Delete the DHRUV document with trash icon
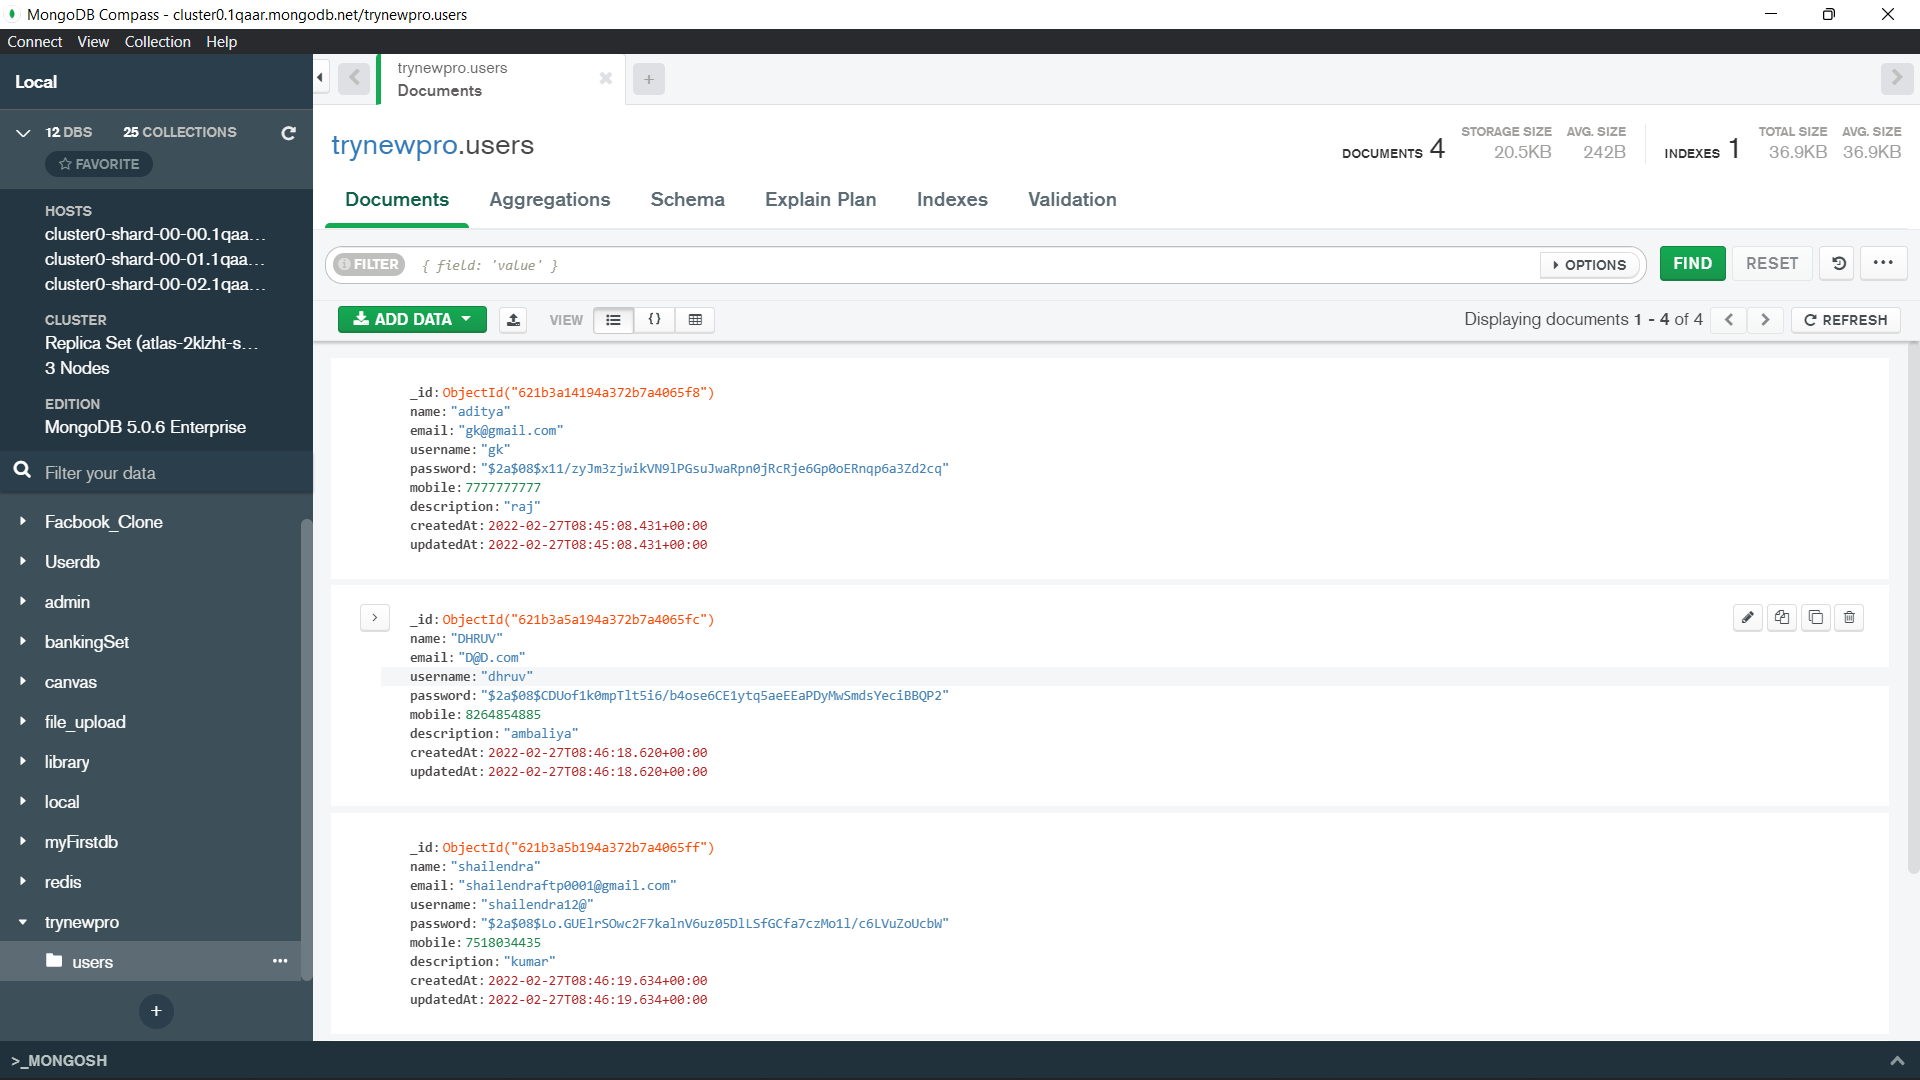This screenshot has width=1920, height=1080. (1849, 617)
